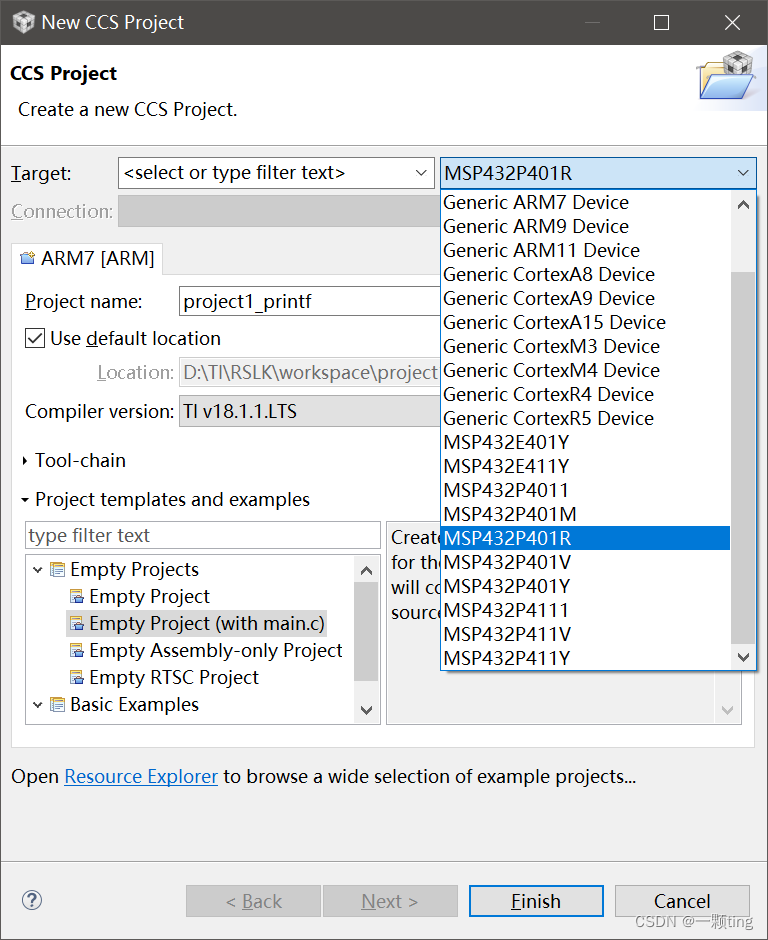Click the Finish button

536,901
